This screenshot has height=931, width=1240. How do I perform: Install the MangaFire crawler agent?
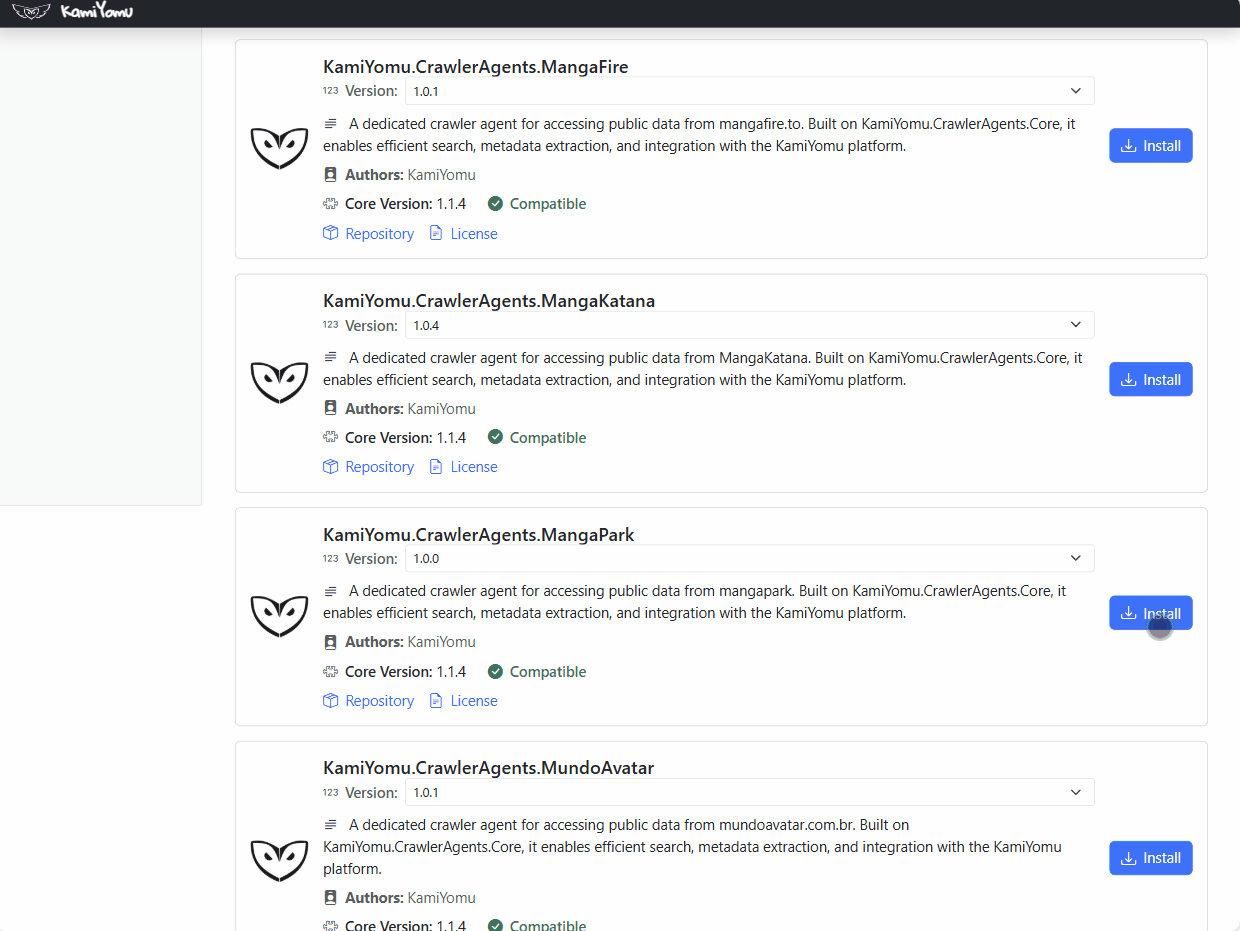tap(1150, 146)
